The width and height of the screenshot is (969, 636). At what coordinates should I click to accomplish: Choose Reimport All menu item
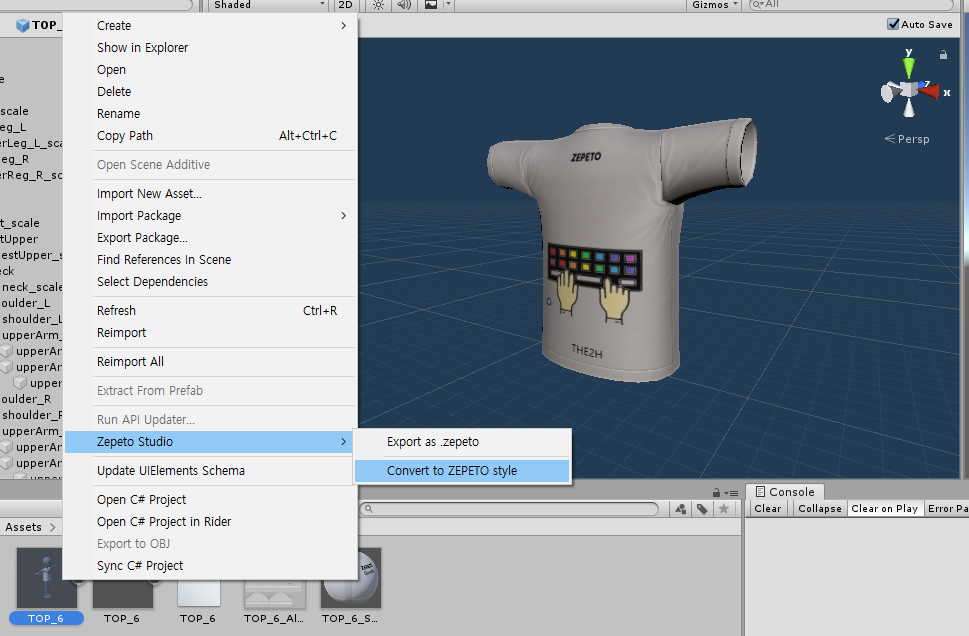point(210,362)
